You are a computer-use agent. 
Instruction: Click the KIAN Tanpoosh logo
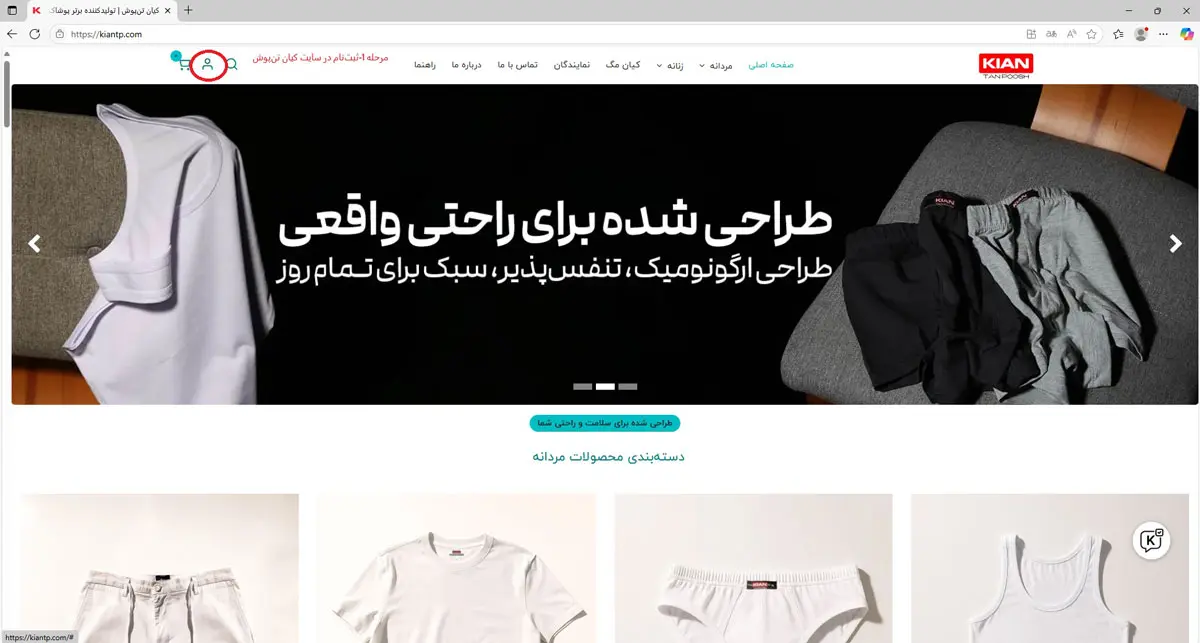click(1006, 66)
